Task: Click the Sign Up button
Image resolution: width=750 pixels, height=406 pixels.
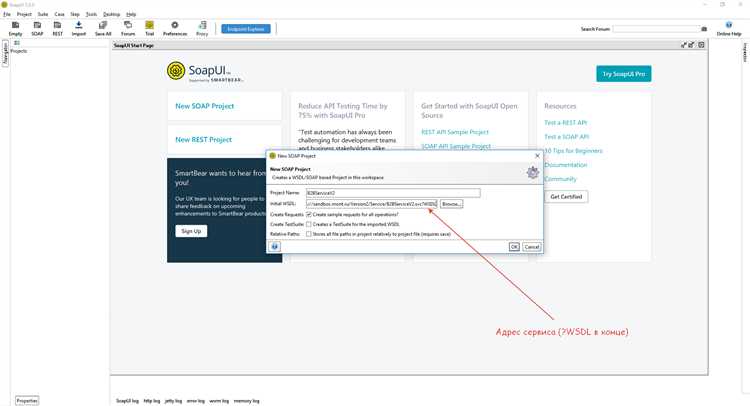Action: pyautogui.click(x=191, y=231)
